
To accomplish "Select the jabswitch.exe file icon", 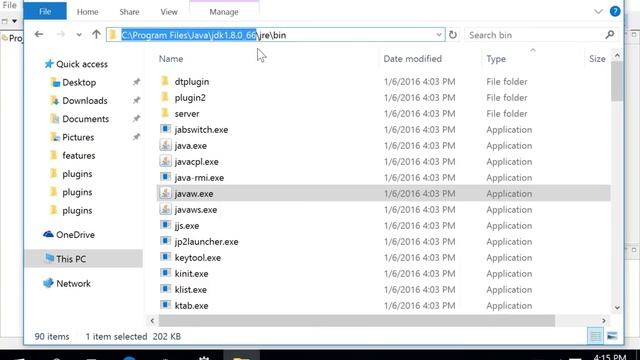I will [165, 129].
